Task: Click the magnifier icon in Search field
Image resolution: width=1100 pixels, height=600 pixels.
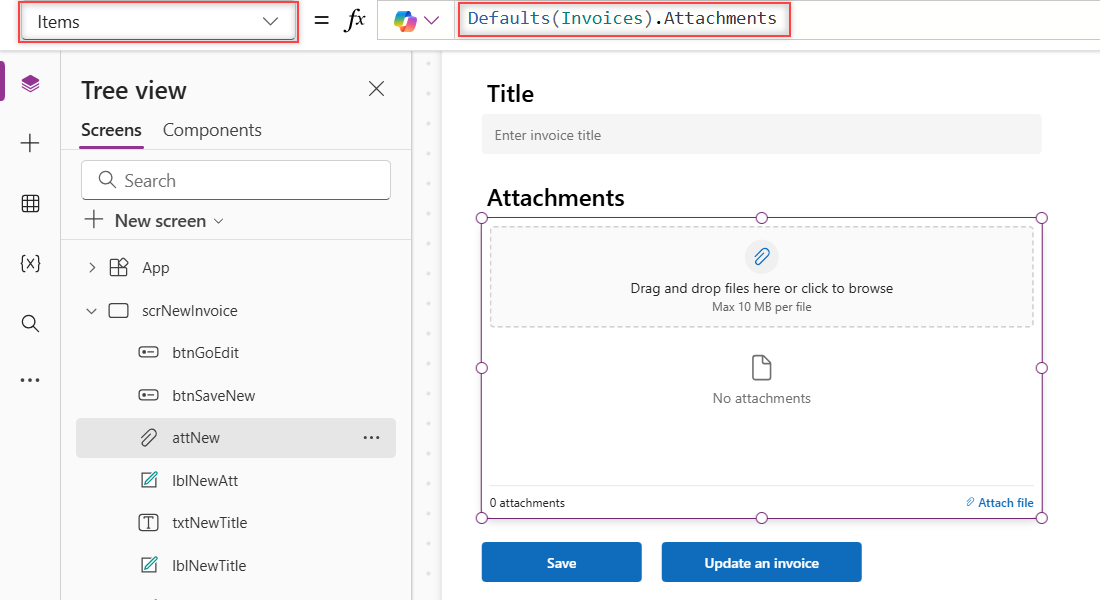Action: point(107,180)
